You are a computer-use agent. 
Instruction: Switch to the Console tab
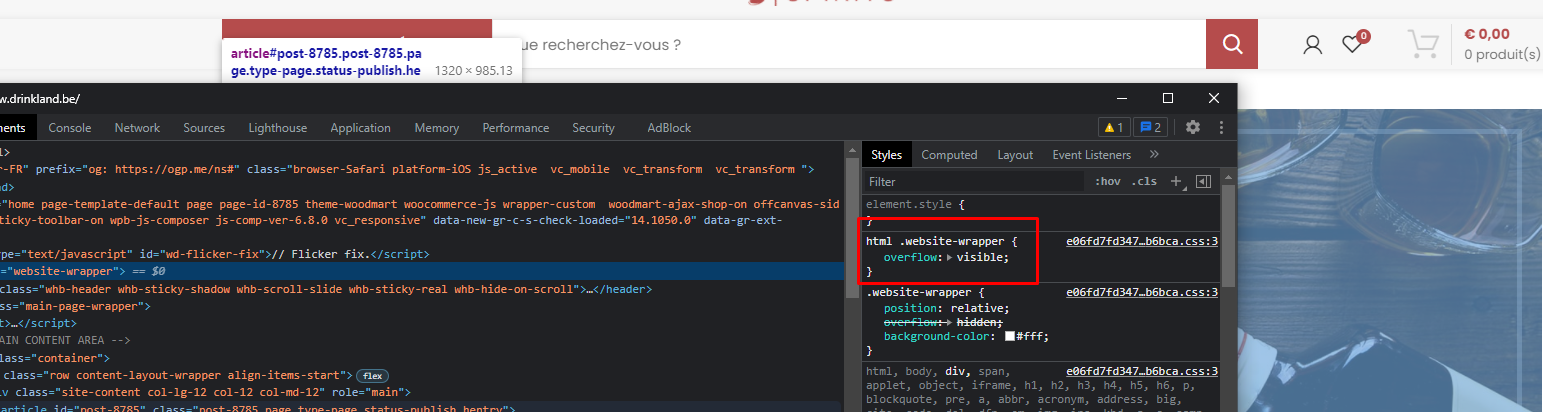(70, 127)
